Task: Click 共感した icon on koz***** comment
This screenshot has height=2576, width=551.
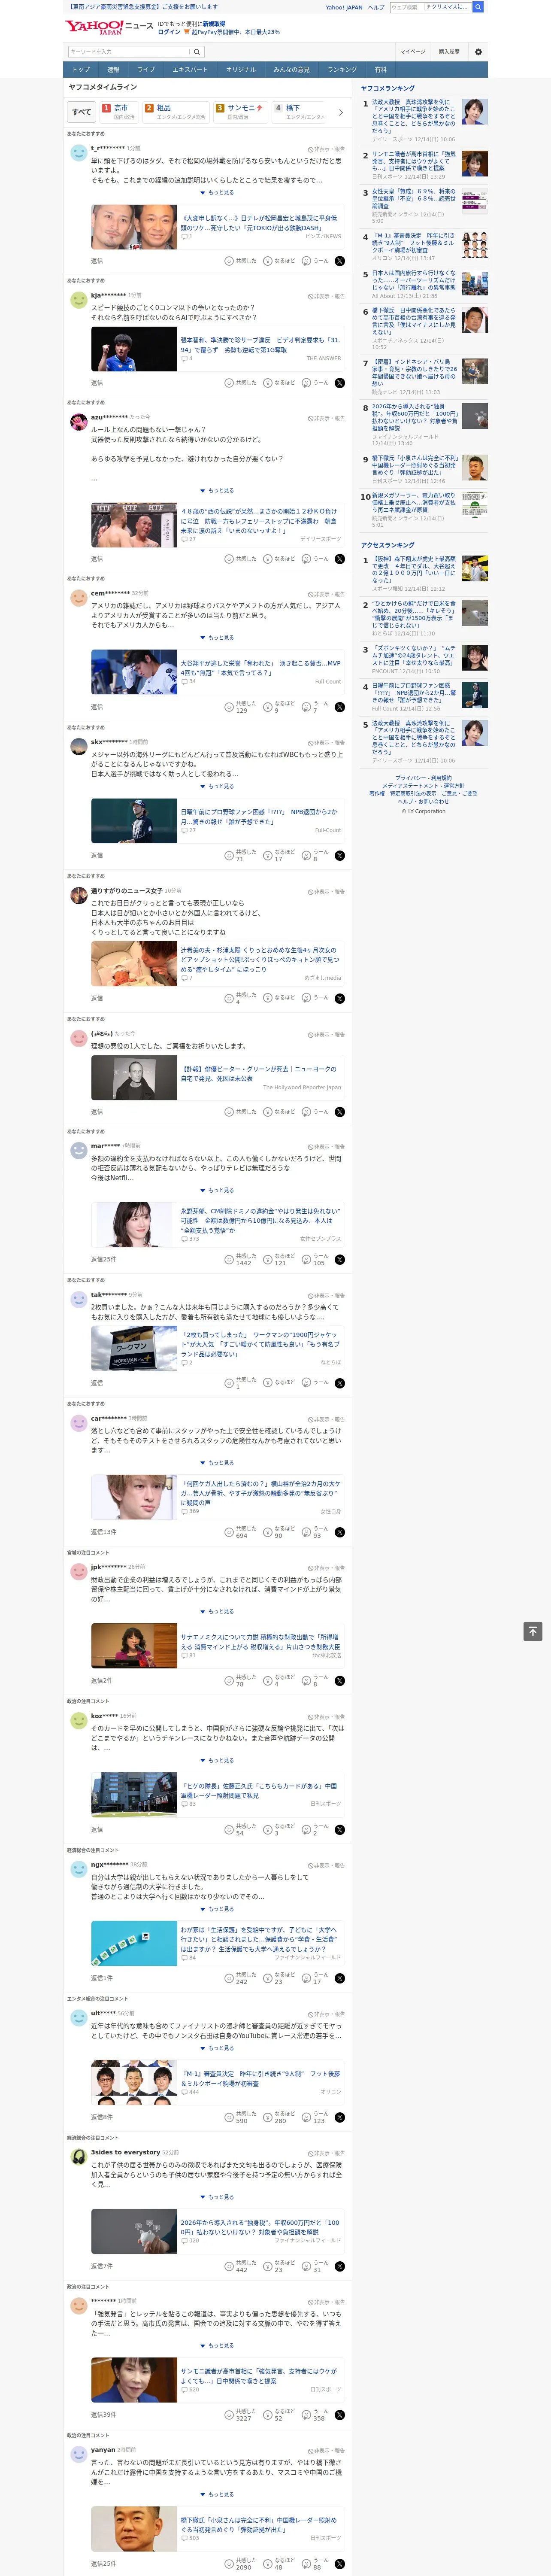Action: click(x=229, y=1830)
